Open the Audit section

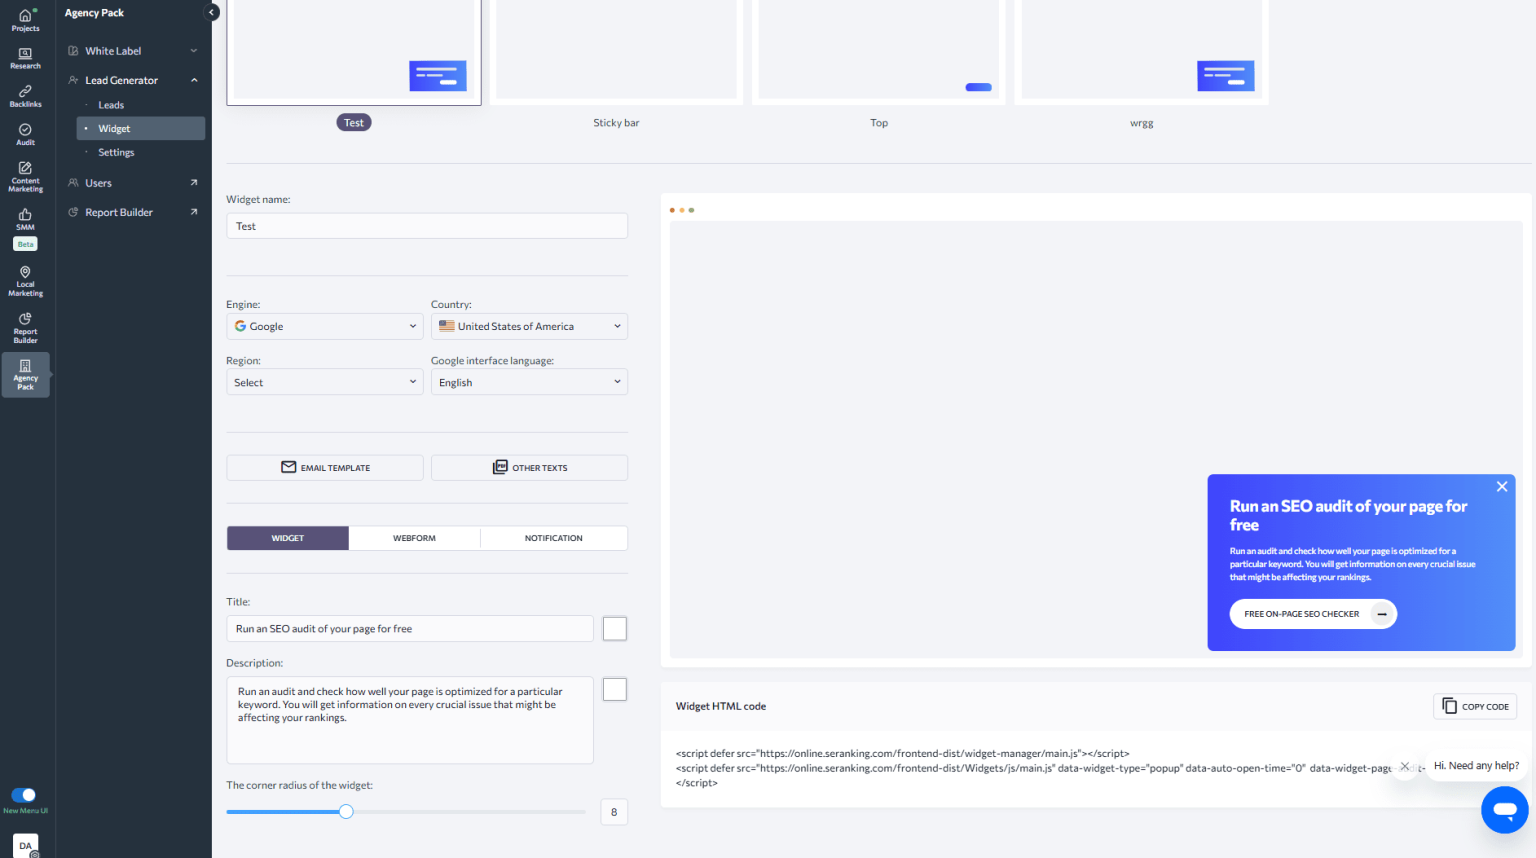(x=25, y=133)
